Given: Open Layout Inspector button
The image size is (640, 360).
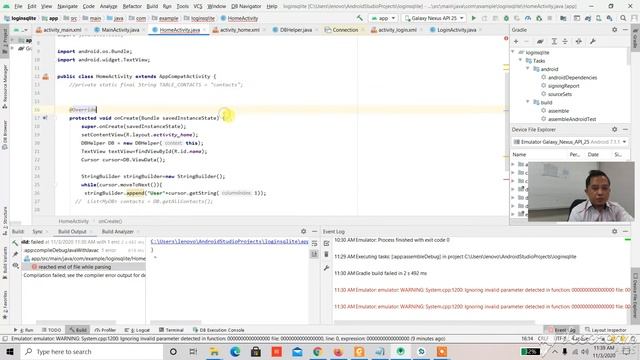Looking at the screenshot, I should coord(605,330).
